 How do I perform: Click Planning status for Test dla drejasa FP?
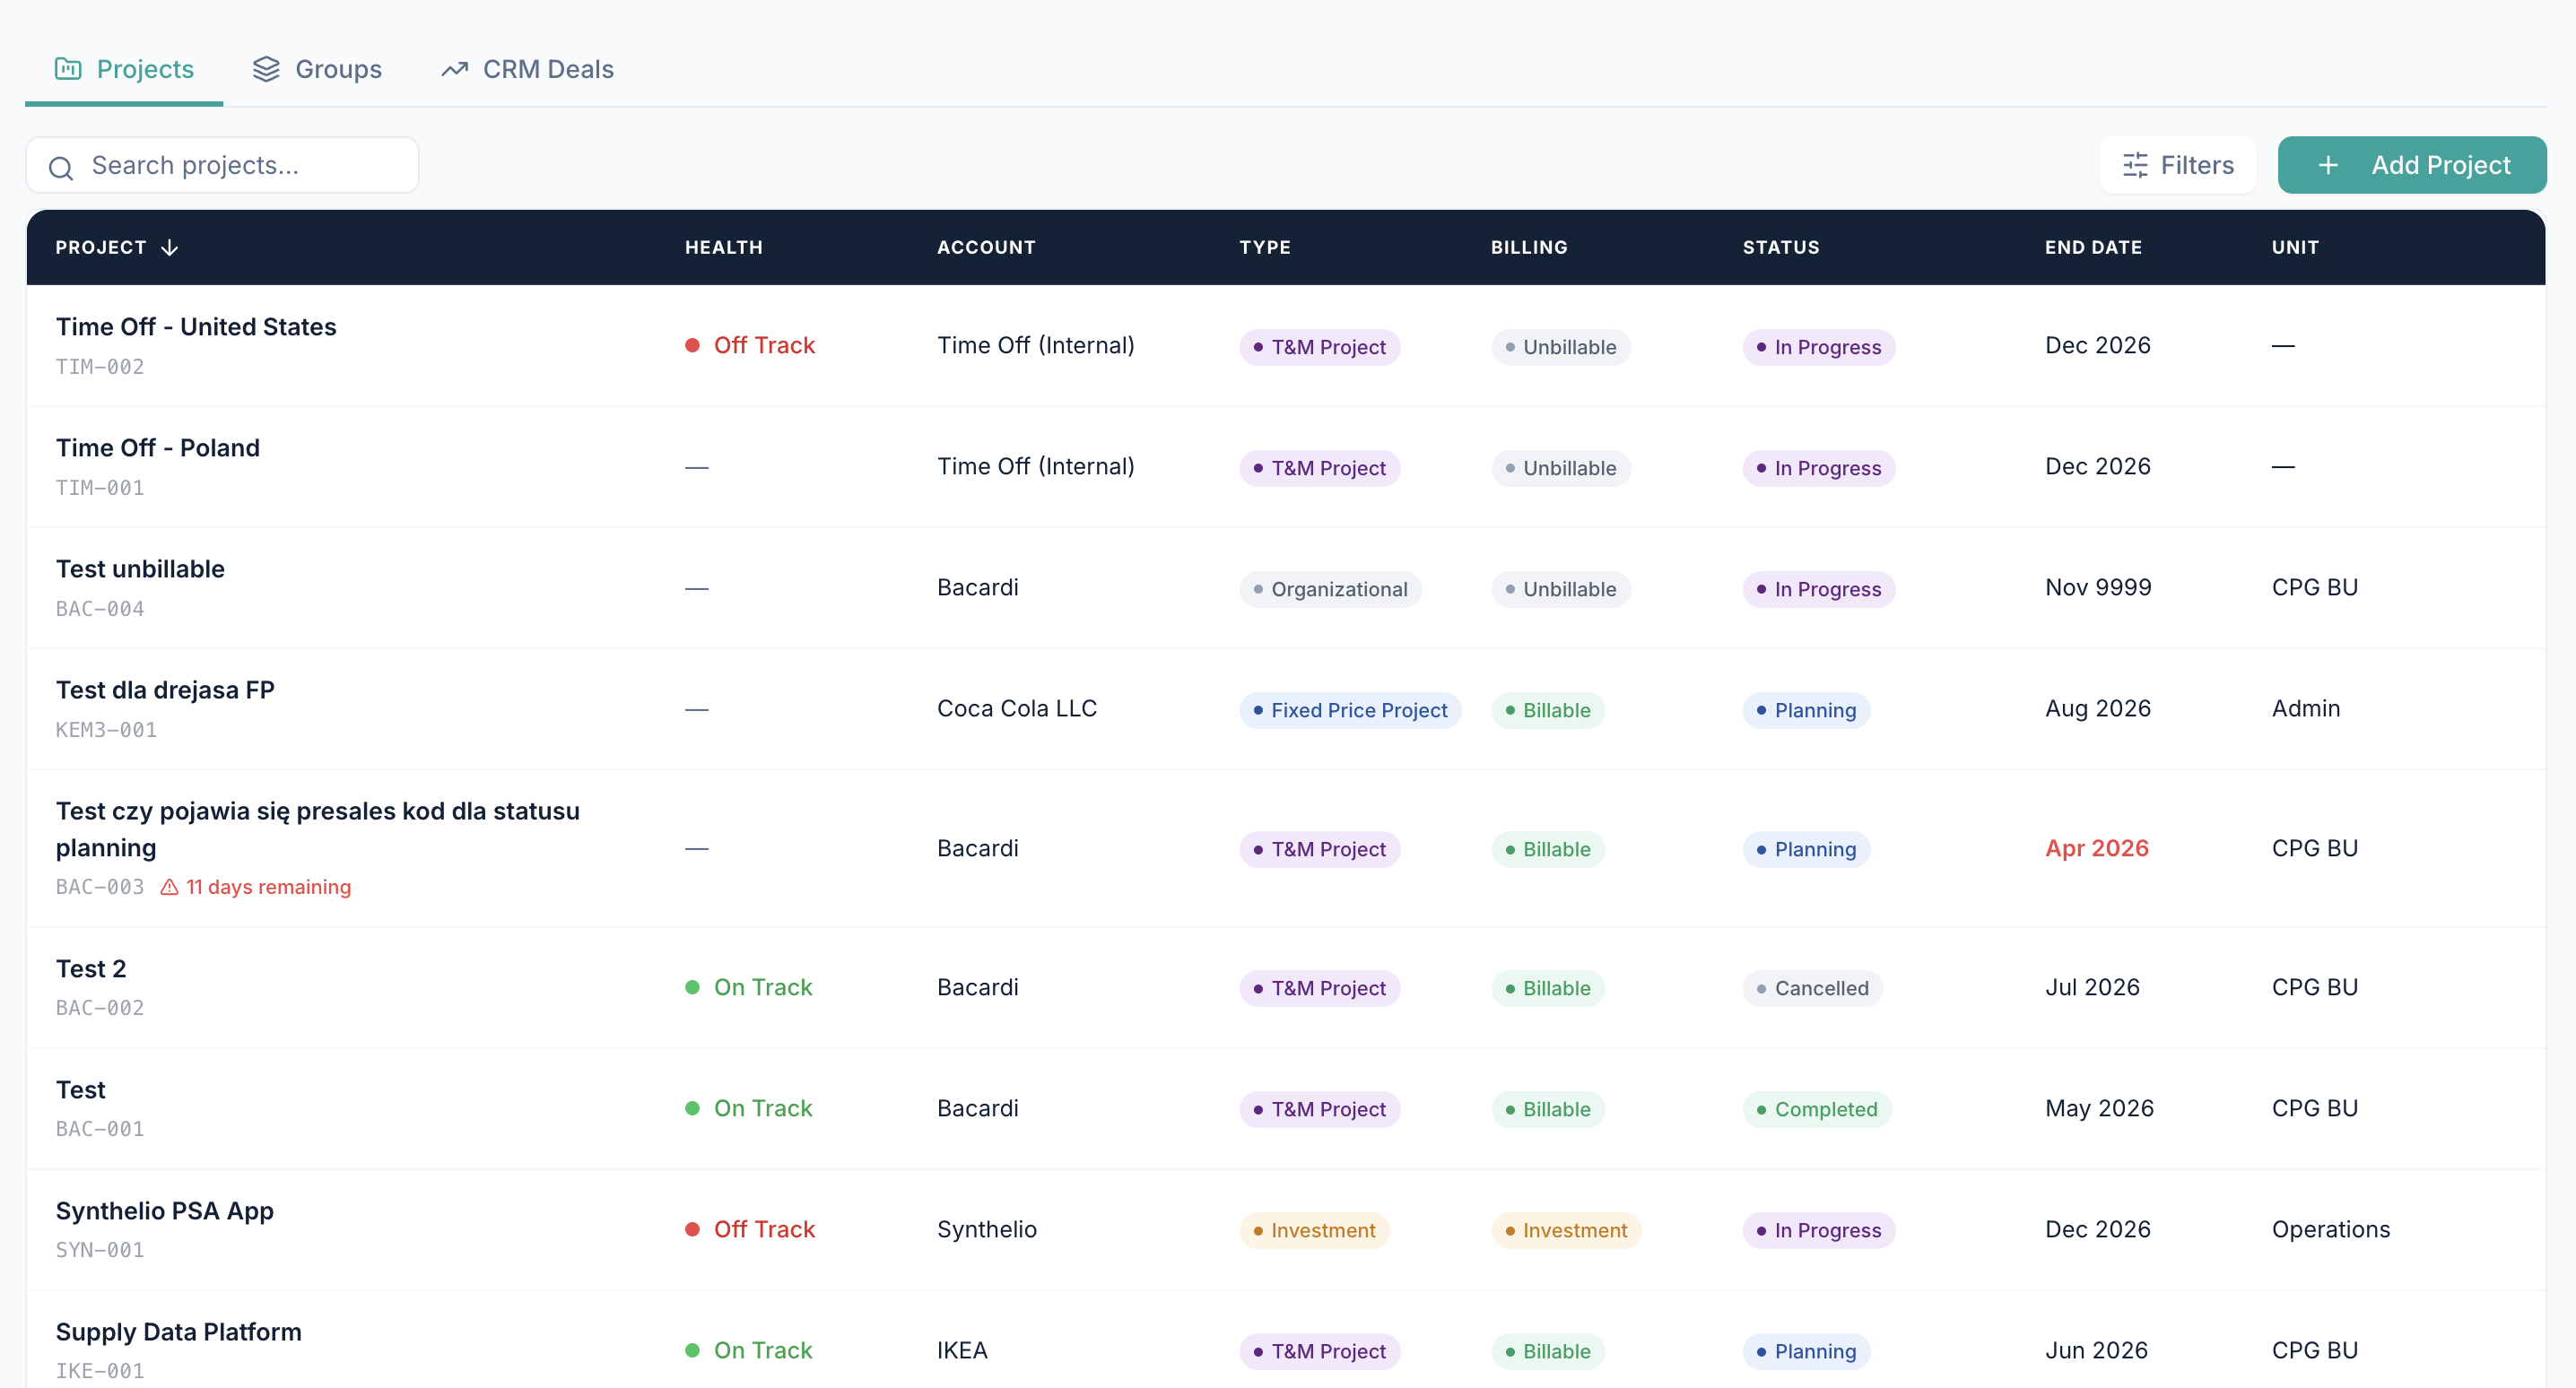tap(1807, 710)
